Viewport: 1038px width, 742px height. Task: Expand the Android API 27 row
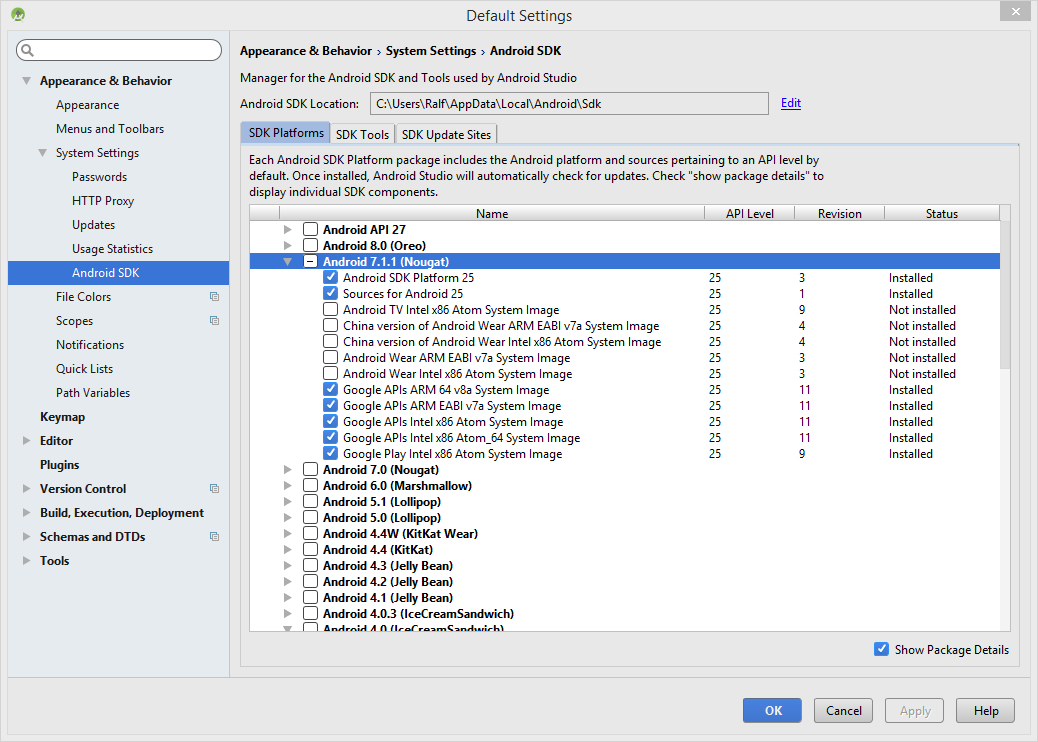[x=287, y=230]
